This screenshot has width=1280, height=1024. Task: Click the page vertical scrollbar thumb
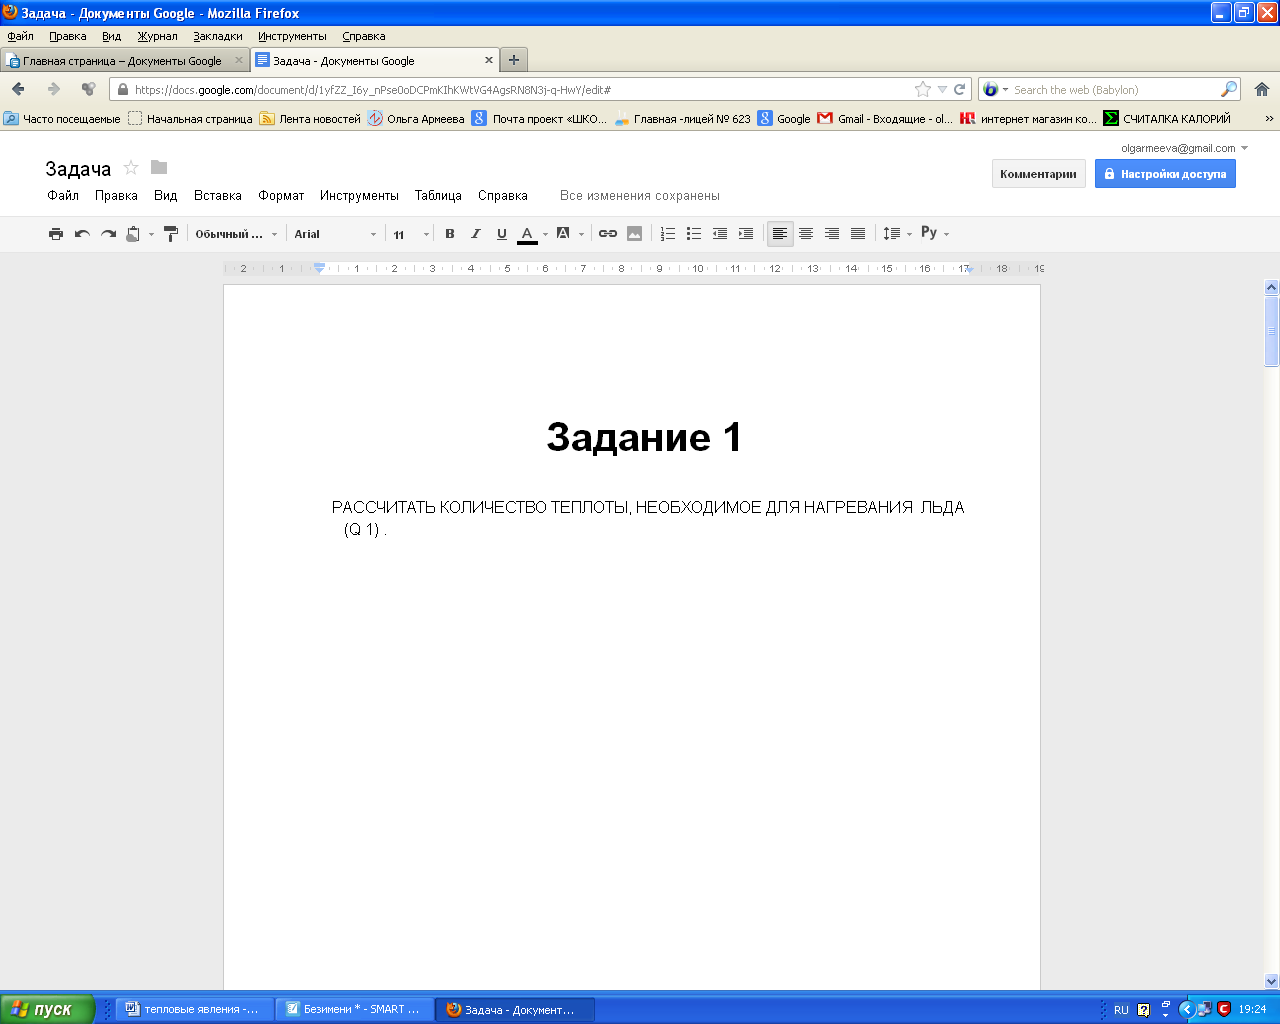click(1272, 332)
